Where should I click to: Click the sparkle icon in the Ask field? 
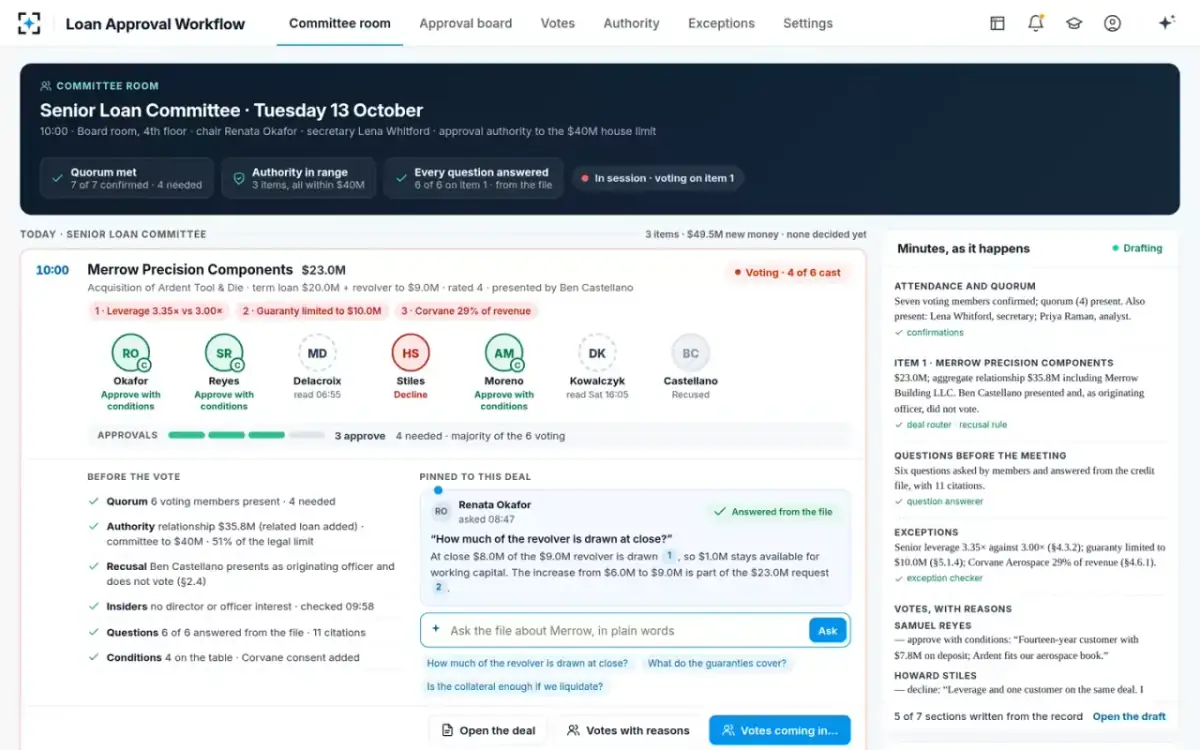tap(436, 630)
